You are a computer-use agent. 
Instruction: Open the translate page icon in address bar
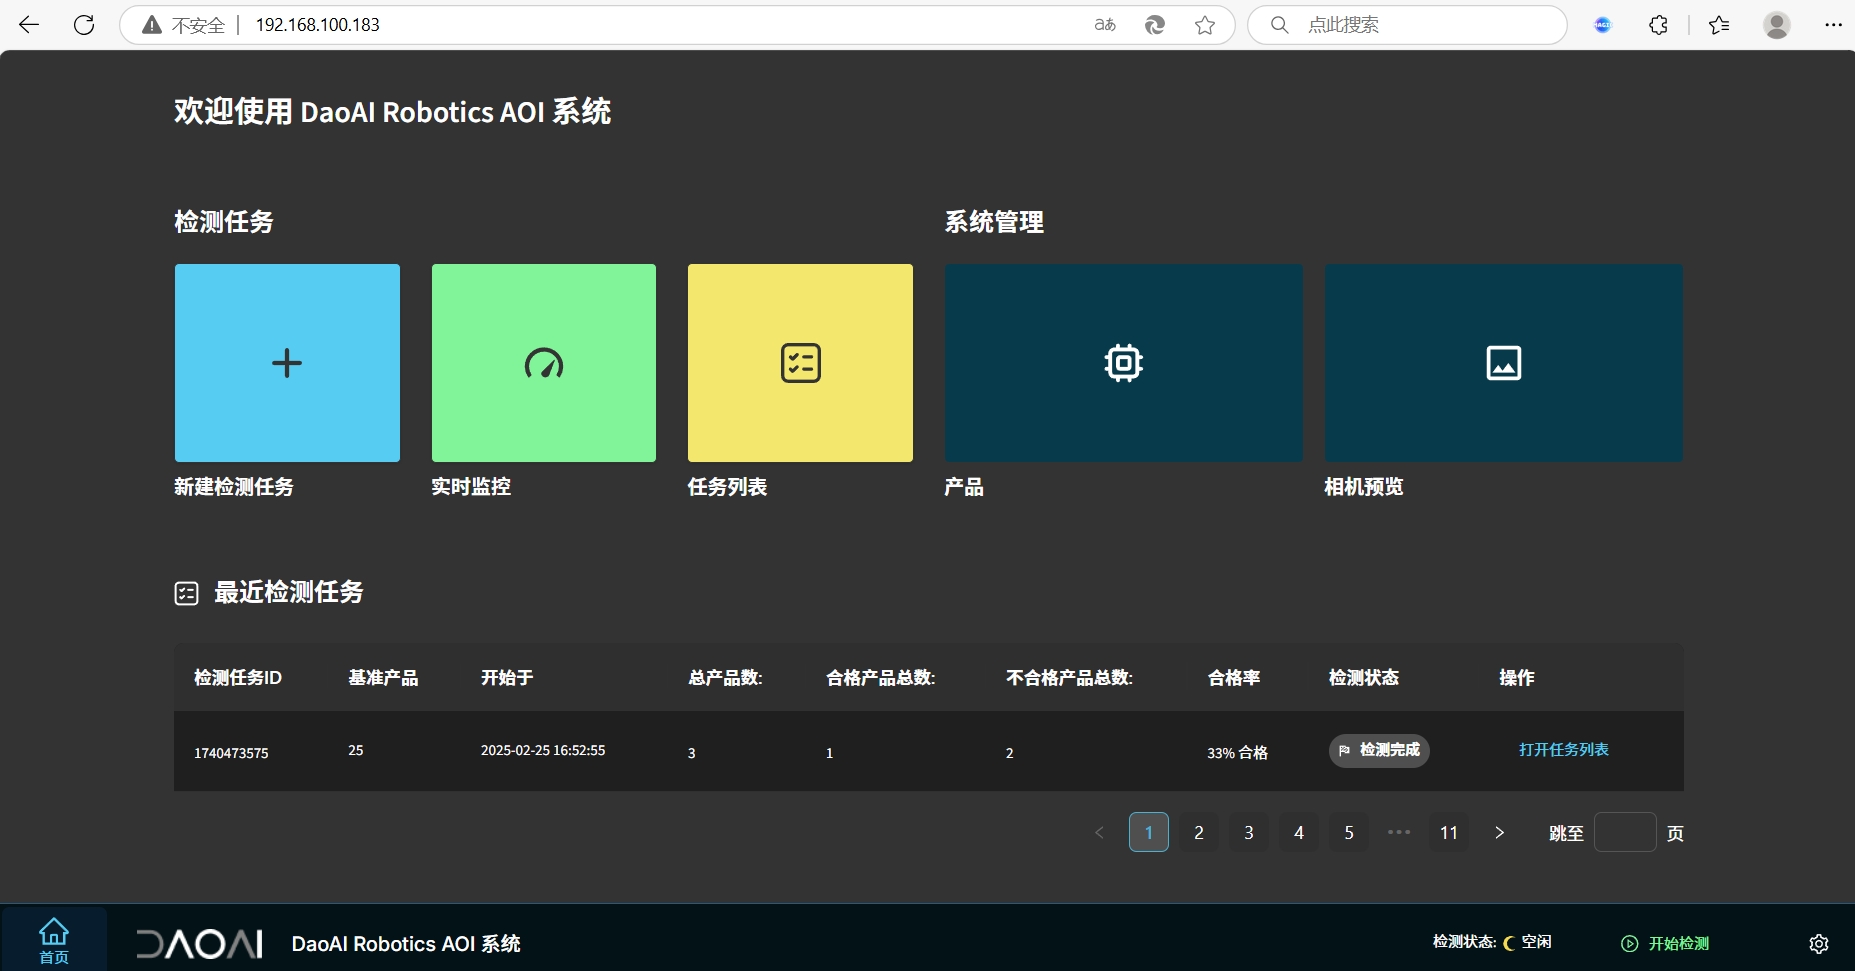pyautogui.click(x=1105, y=25)
